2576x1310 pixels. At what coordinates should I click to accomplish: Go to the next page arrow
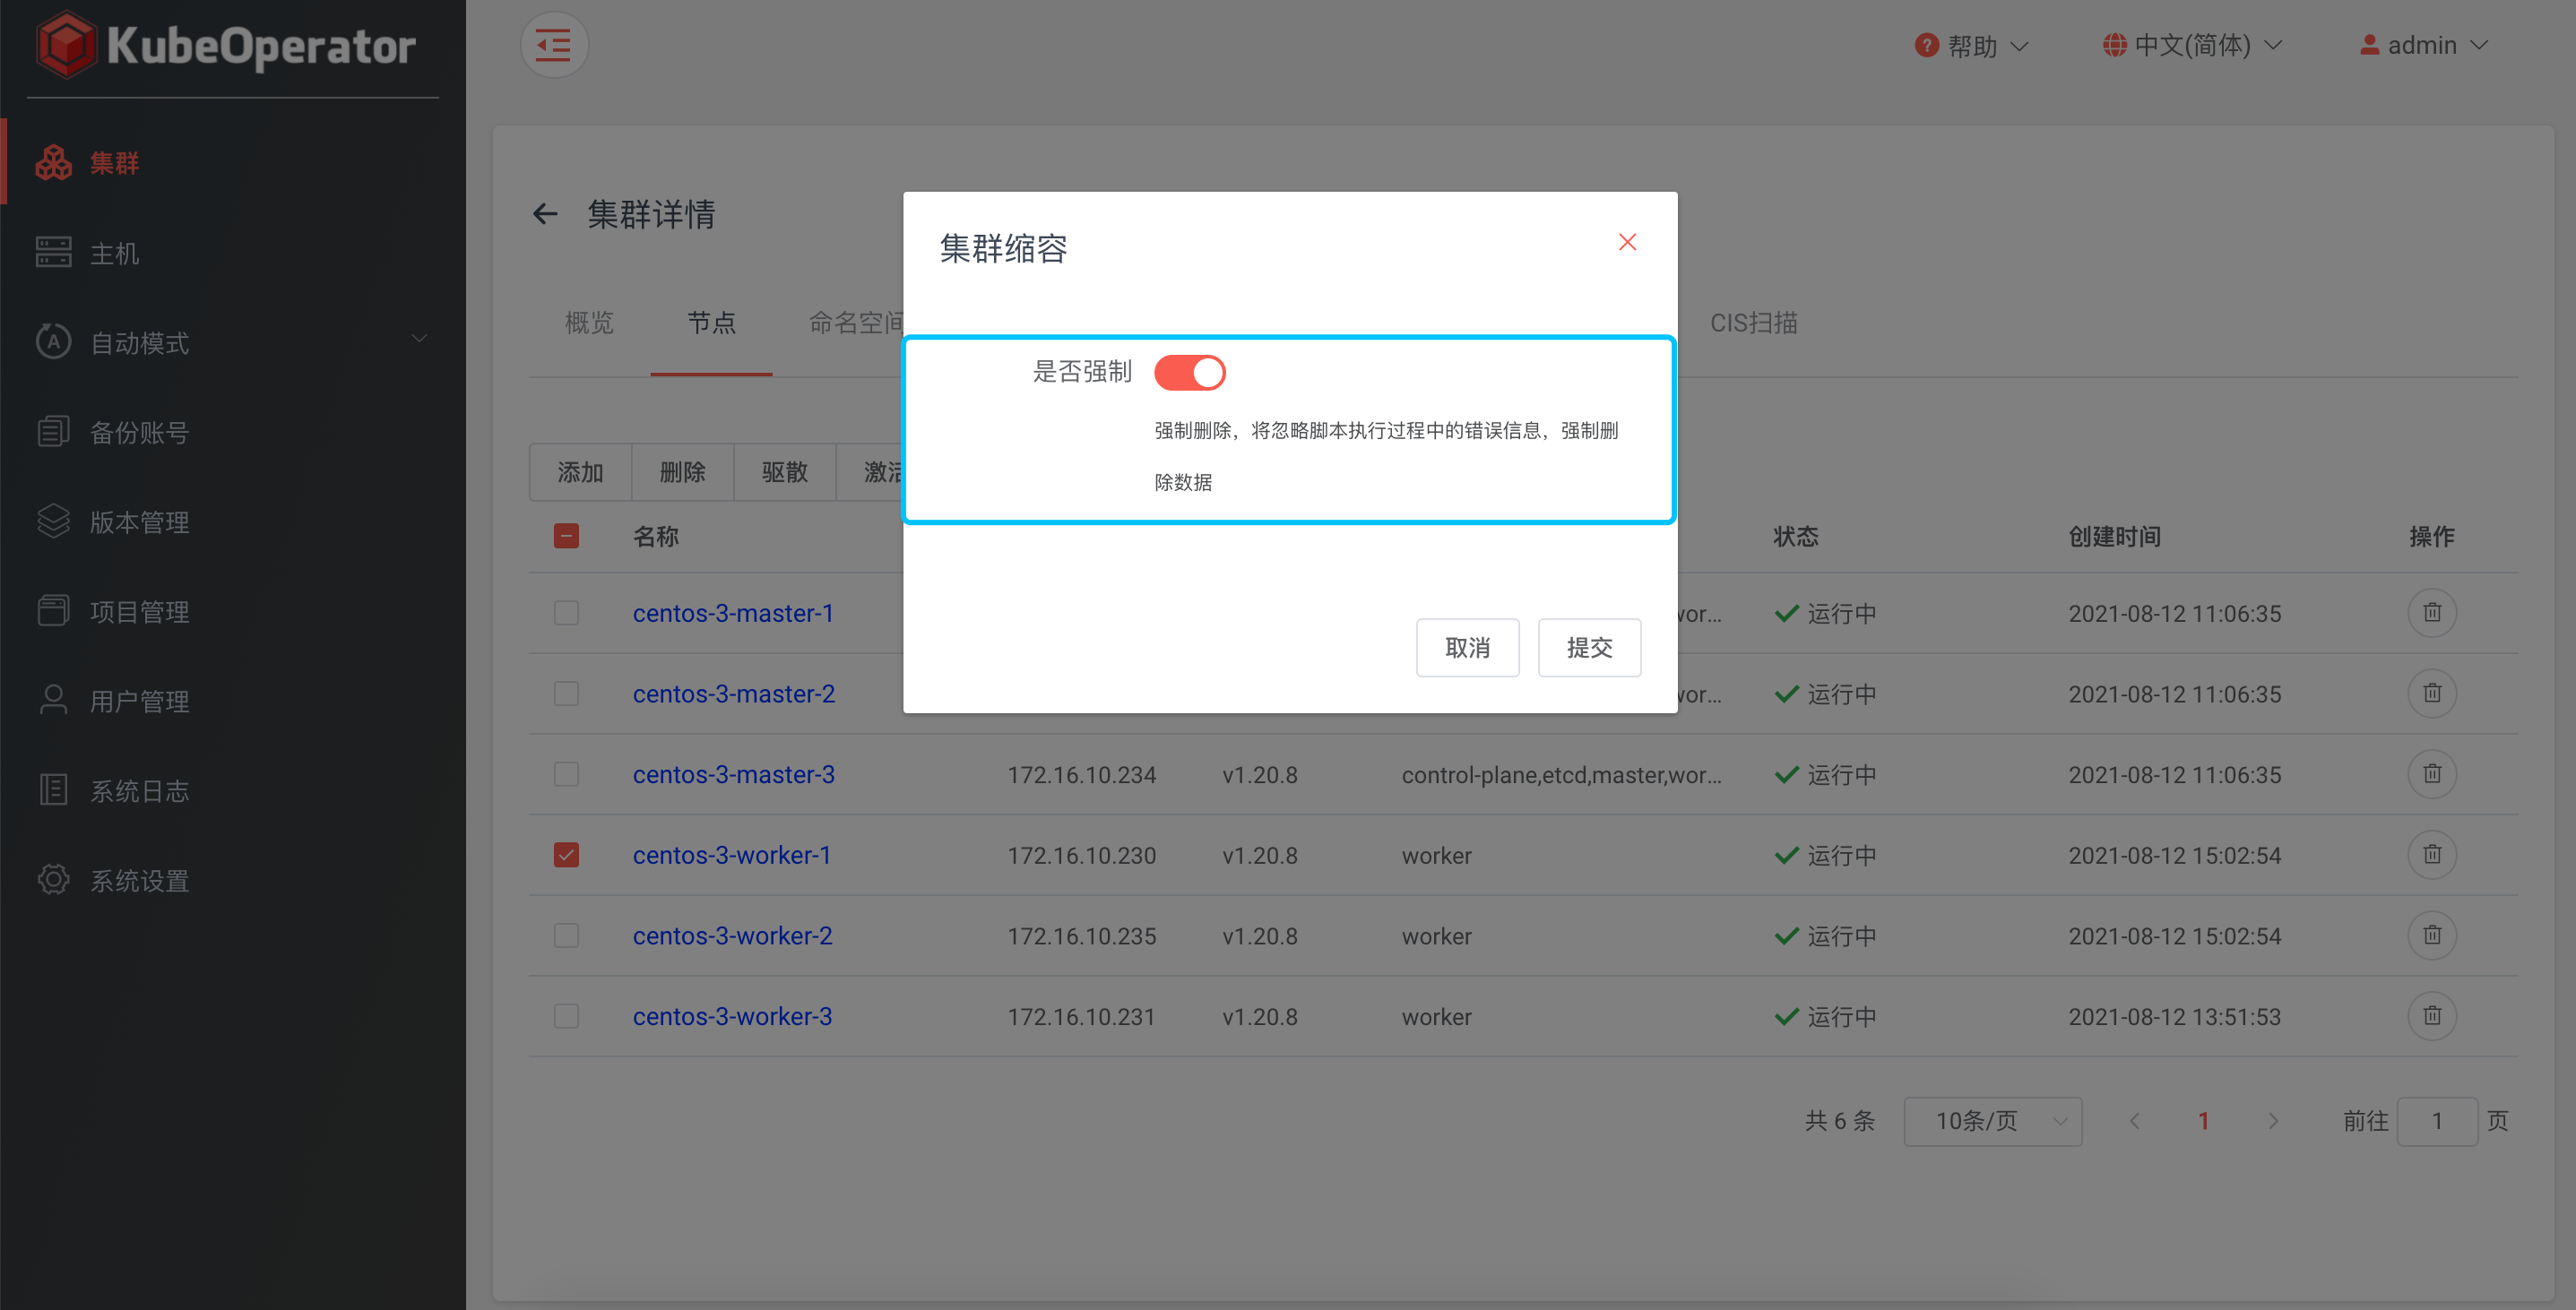pyautogui.click(x=2273, y=1121)
